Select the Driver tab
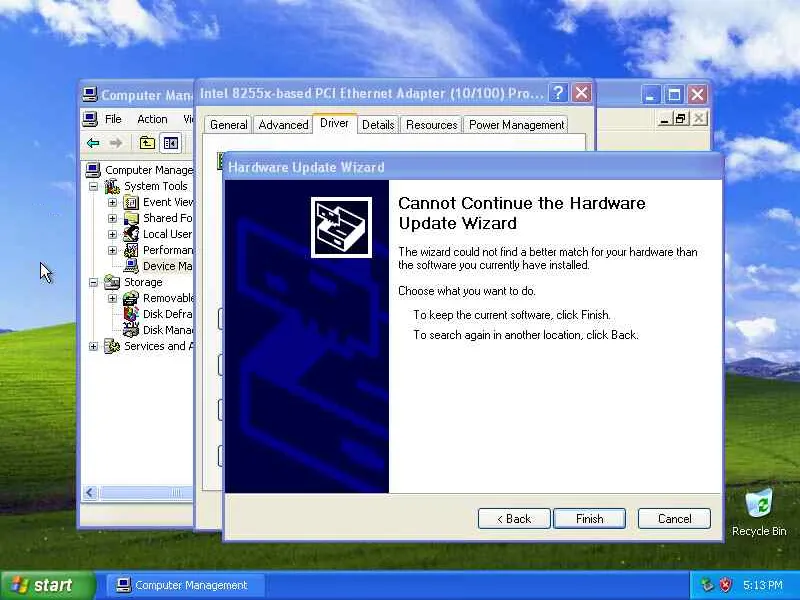The width and height of the screenshot is (800, 600). (334, 123)
